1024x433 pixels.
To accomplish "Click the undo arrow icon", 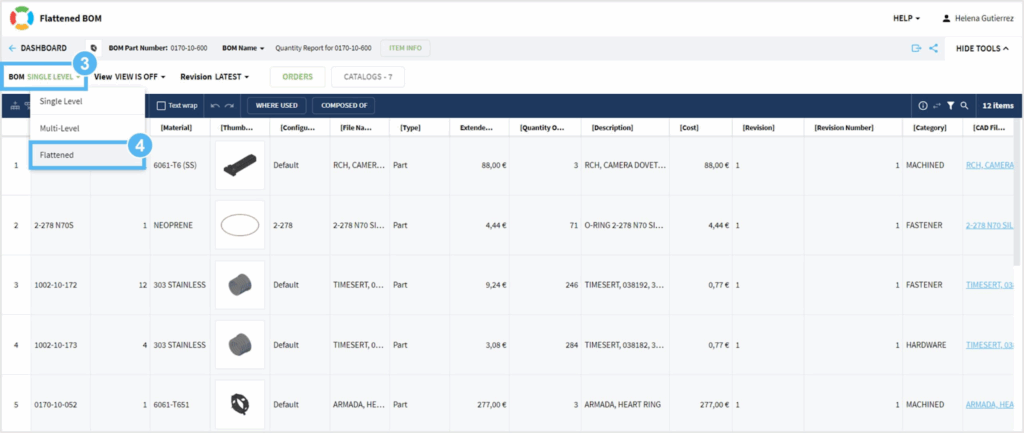I will click(215, 105).
